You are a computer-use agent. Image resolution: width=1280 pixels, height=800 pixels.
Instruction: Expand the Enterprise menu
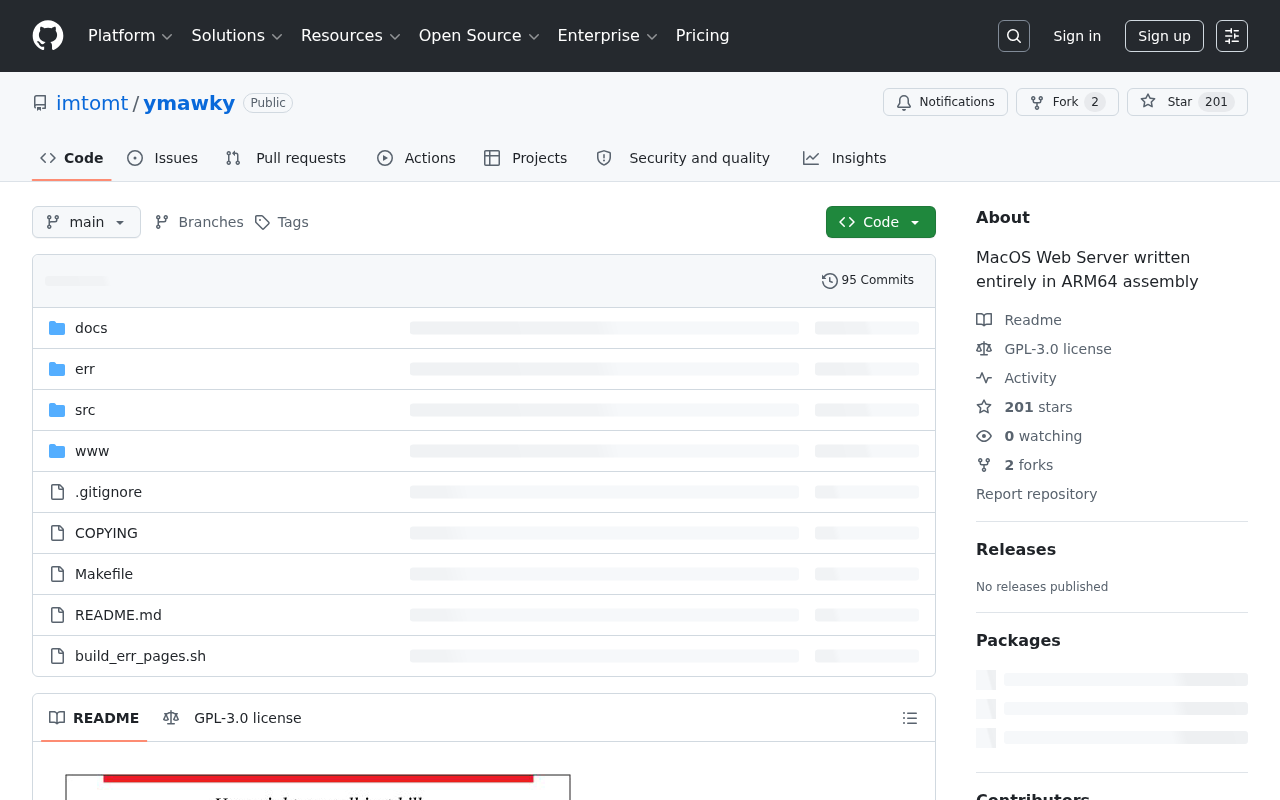tap(607, 36)
